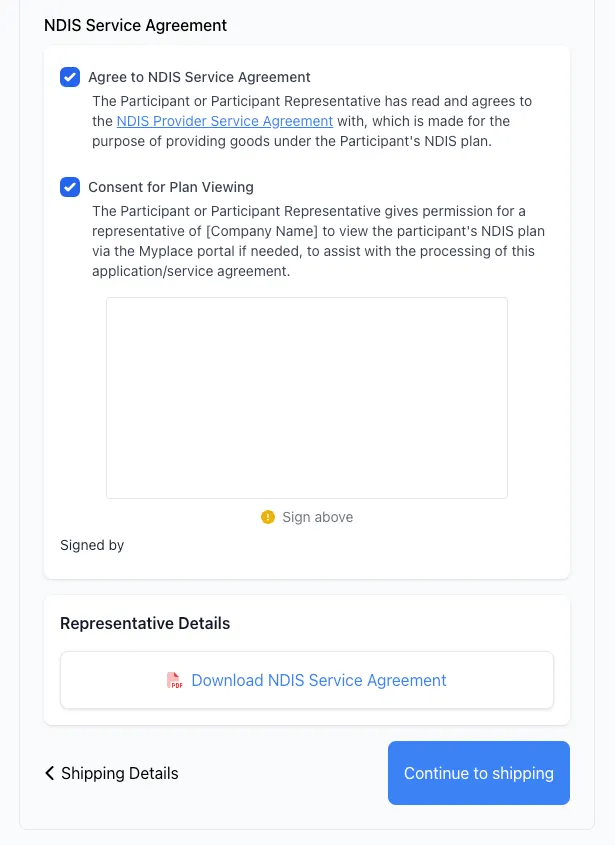
Task: Click inside the blank signature box
Action: point(307,398)
